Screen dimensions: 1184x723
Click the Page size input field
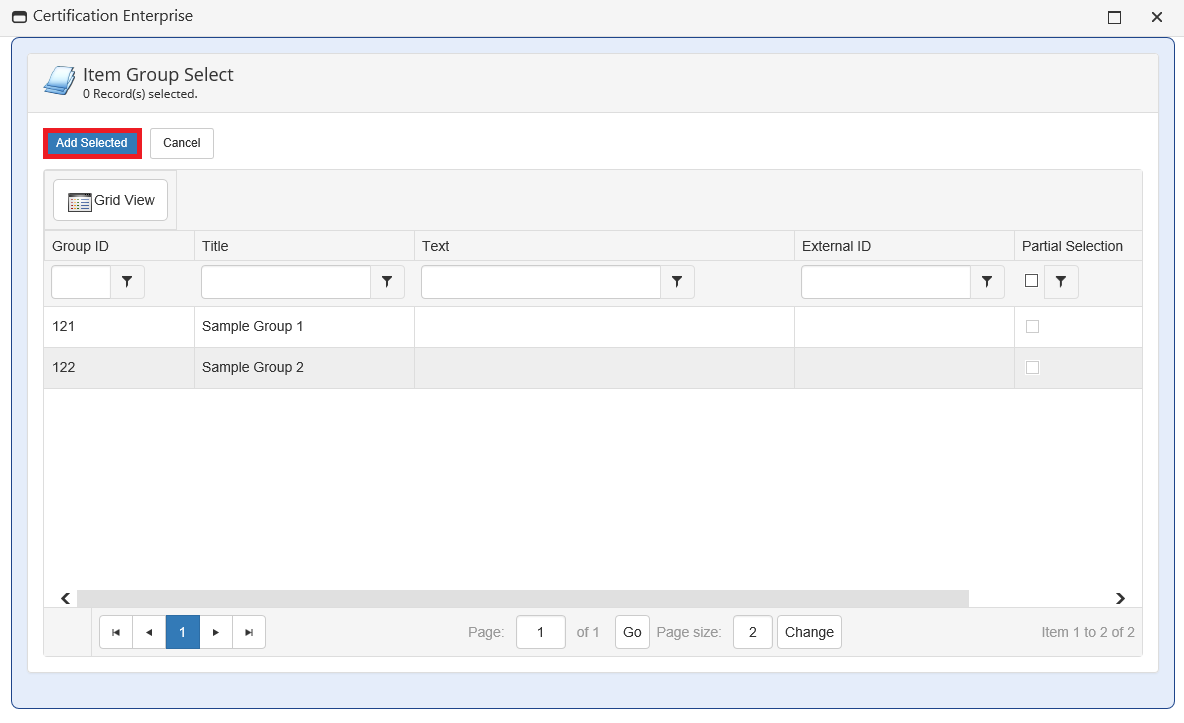tap(752, 632)
